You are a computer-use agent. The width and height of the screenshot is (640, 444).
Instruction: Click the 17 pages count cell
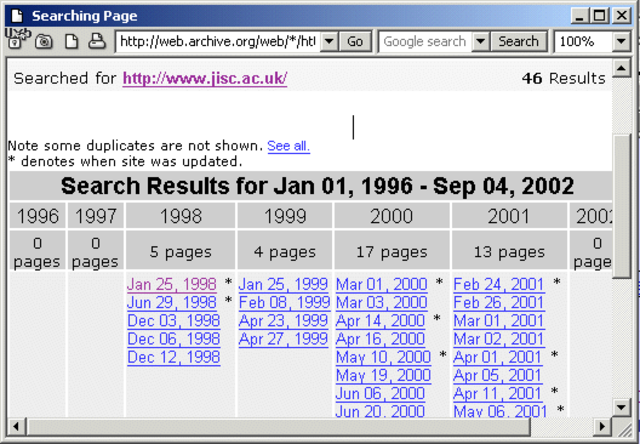pyautogui.click(x=391, y=252)
